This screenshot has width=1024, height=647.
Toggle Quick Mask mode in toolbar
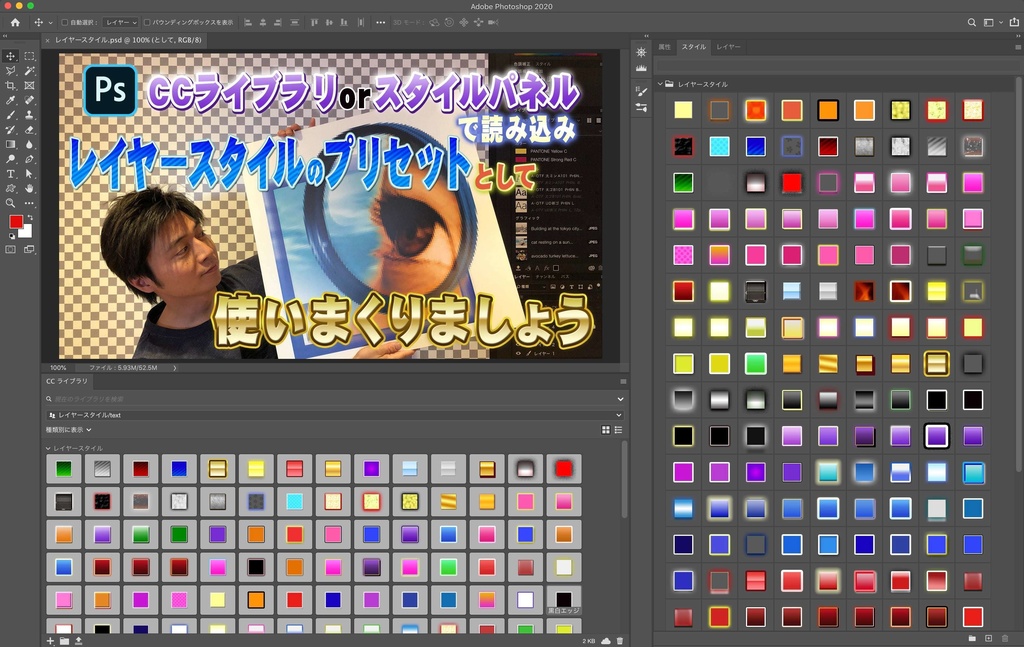10,249
